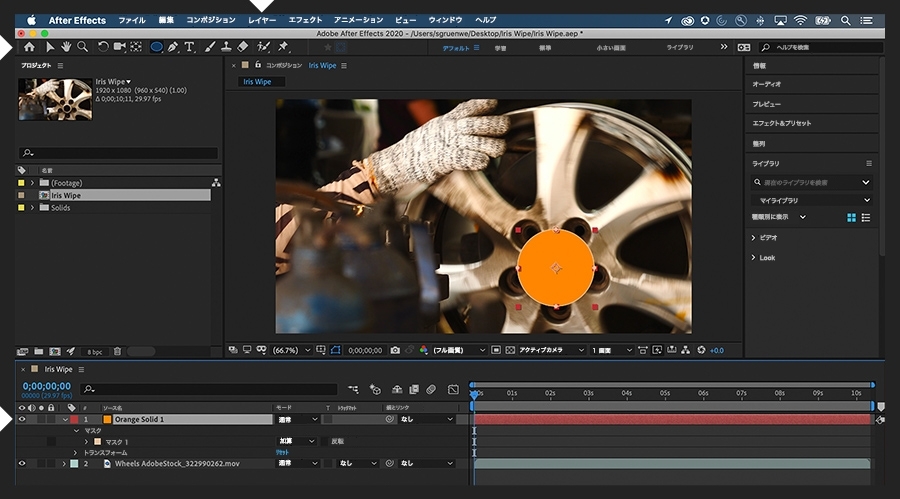Activate the Zoom tool in the toolbar

point(82,47)
